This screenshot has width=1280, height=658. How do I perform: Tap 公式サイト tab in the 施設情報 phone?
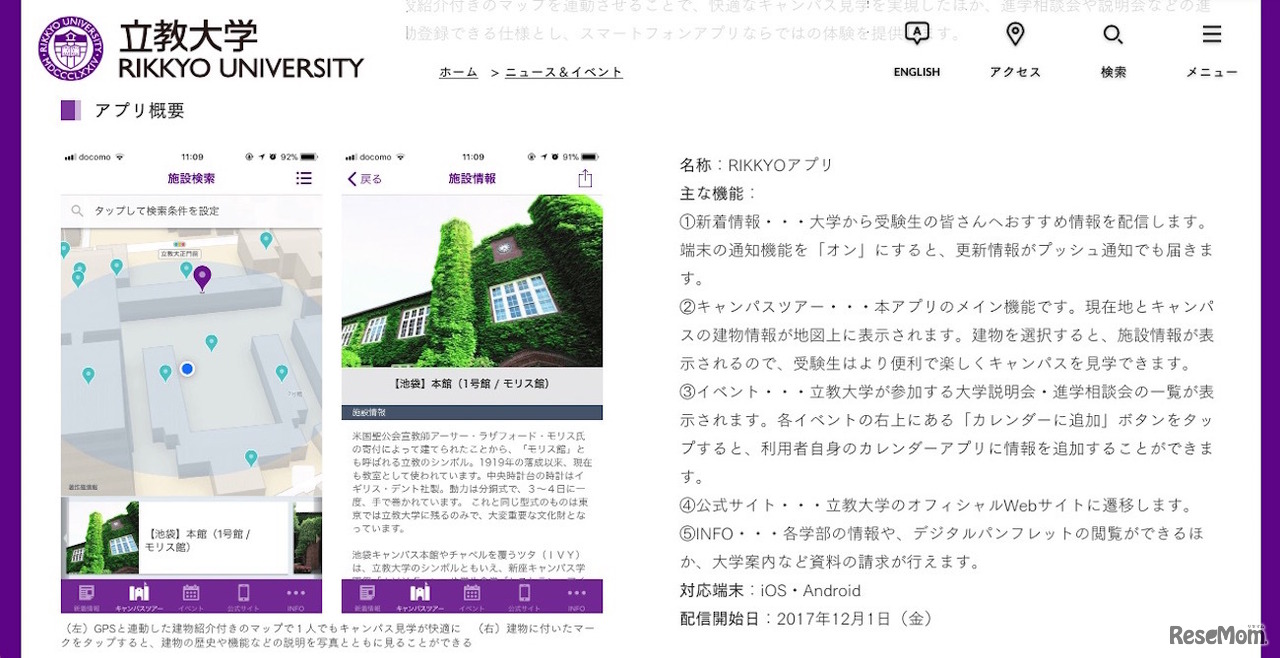[x=524, y=597]
